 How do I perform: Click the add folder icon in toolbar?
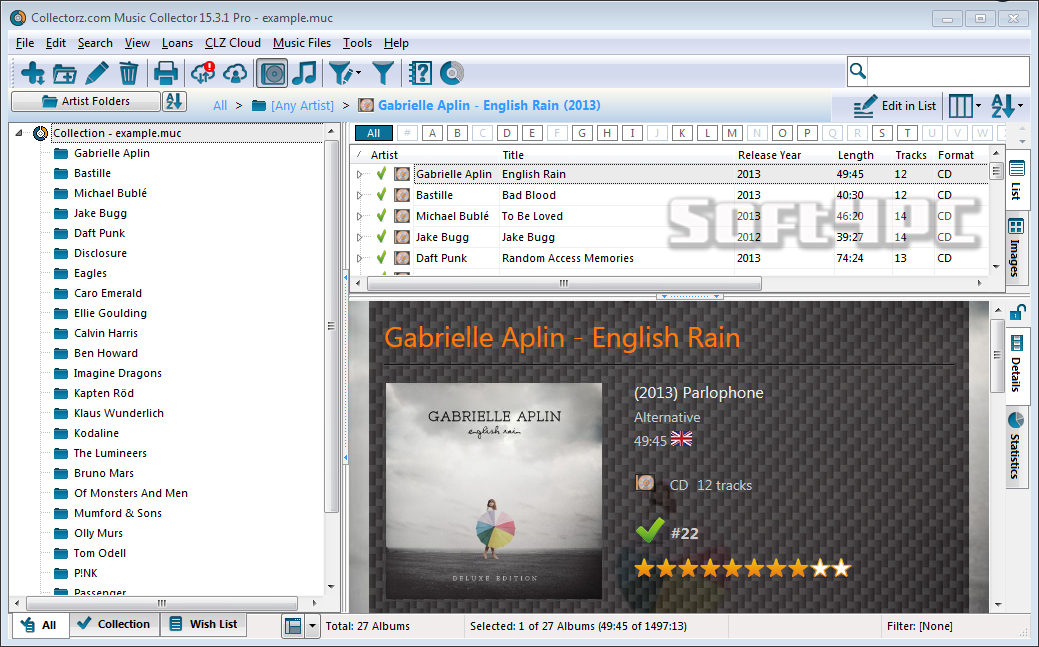click(x=64, y=73)
